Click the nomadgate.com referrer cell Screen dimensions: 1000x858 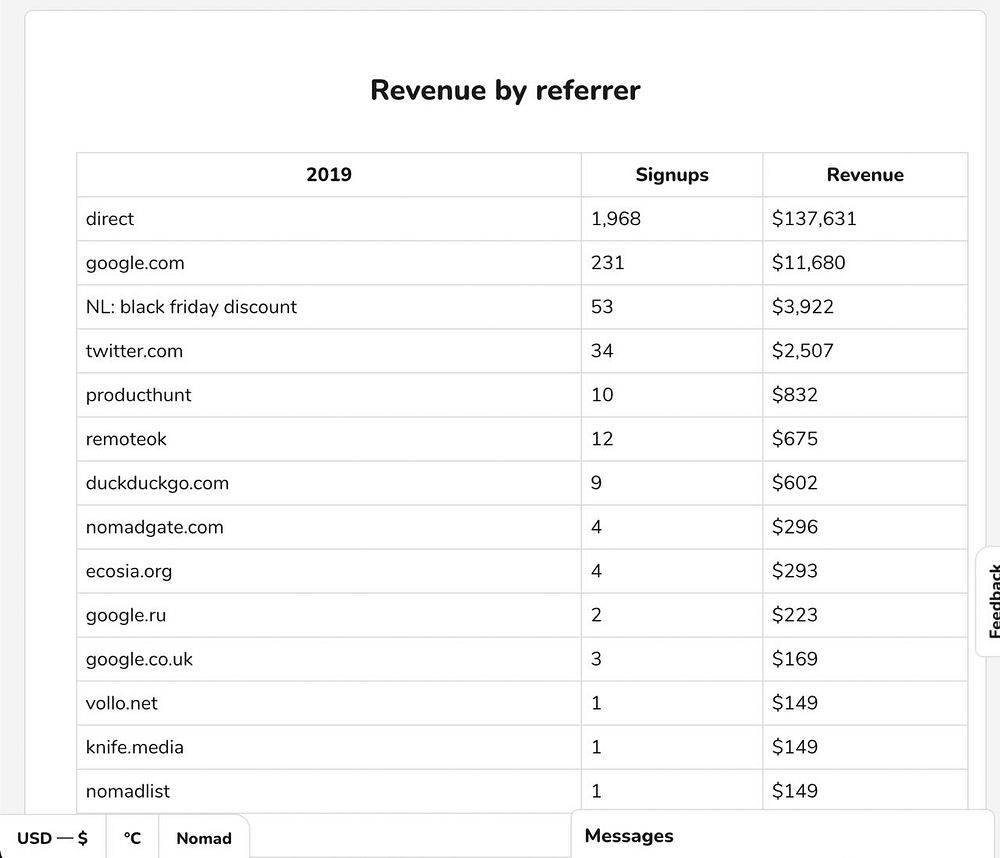(x=154, y=527)
